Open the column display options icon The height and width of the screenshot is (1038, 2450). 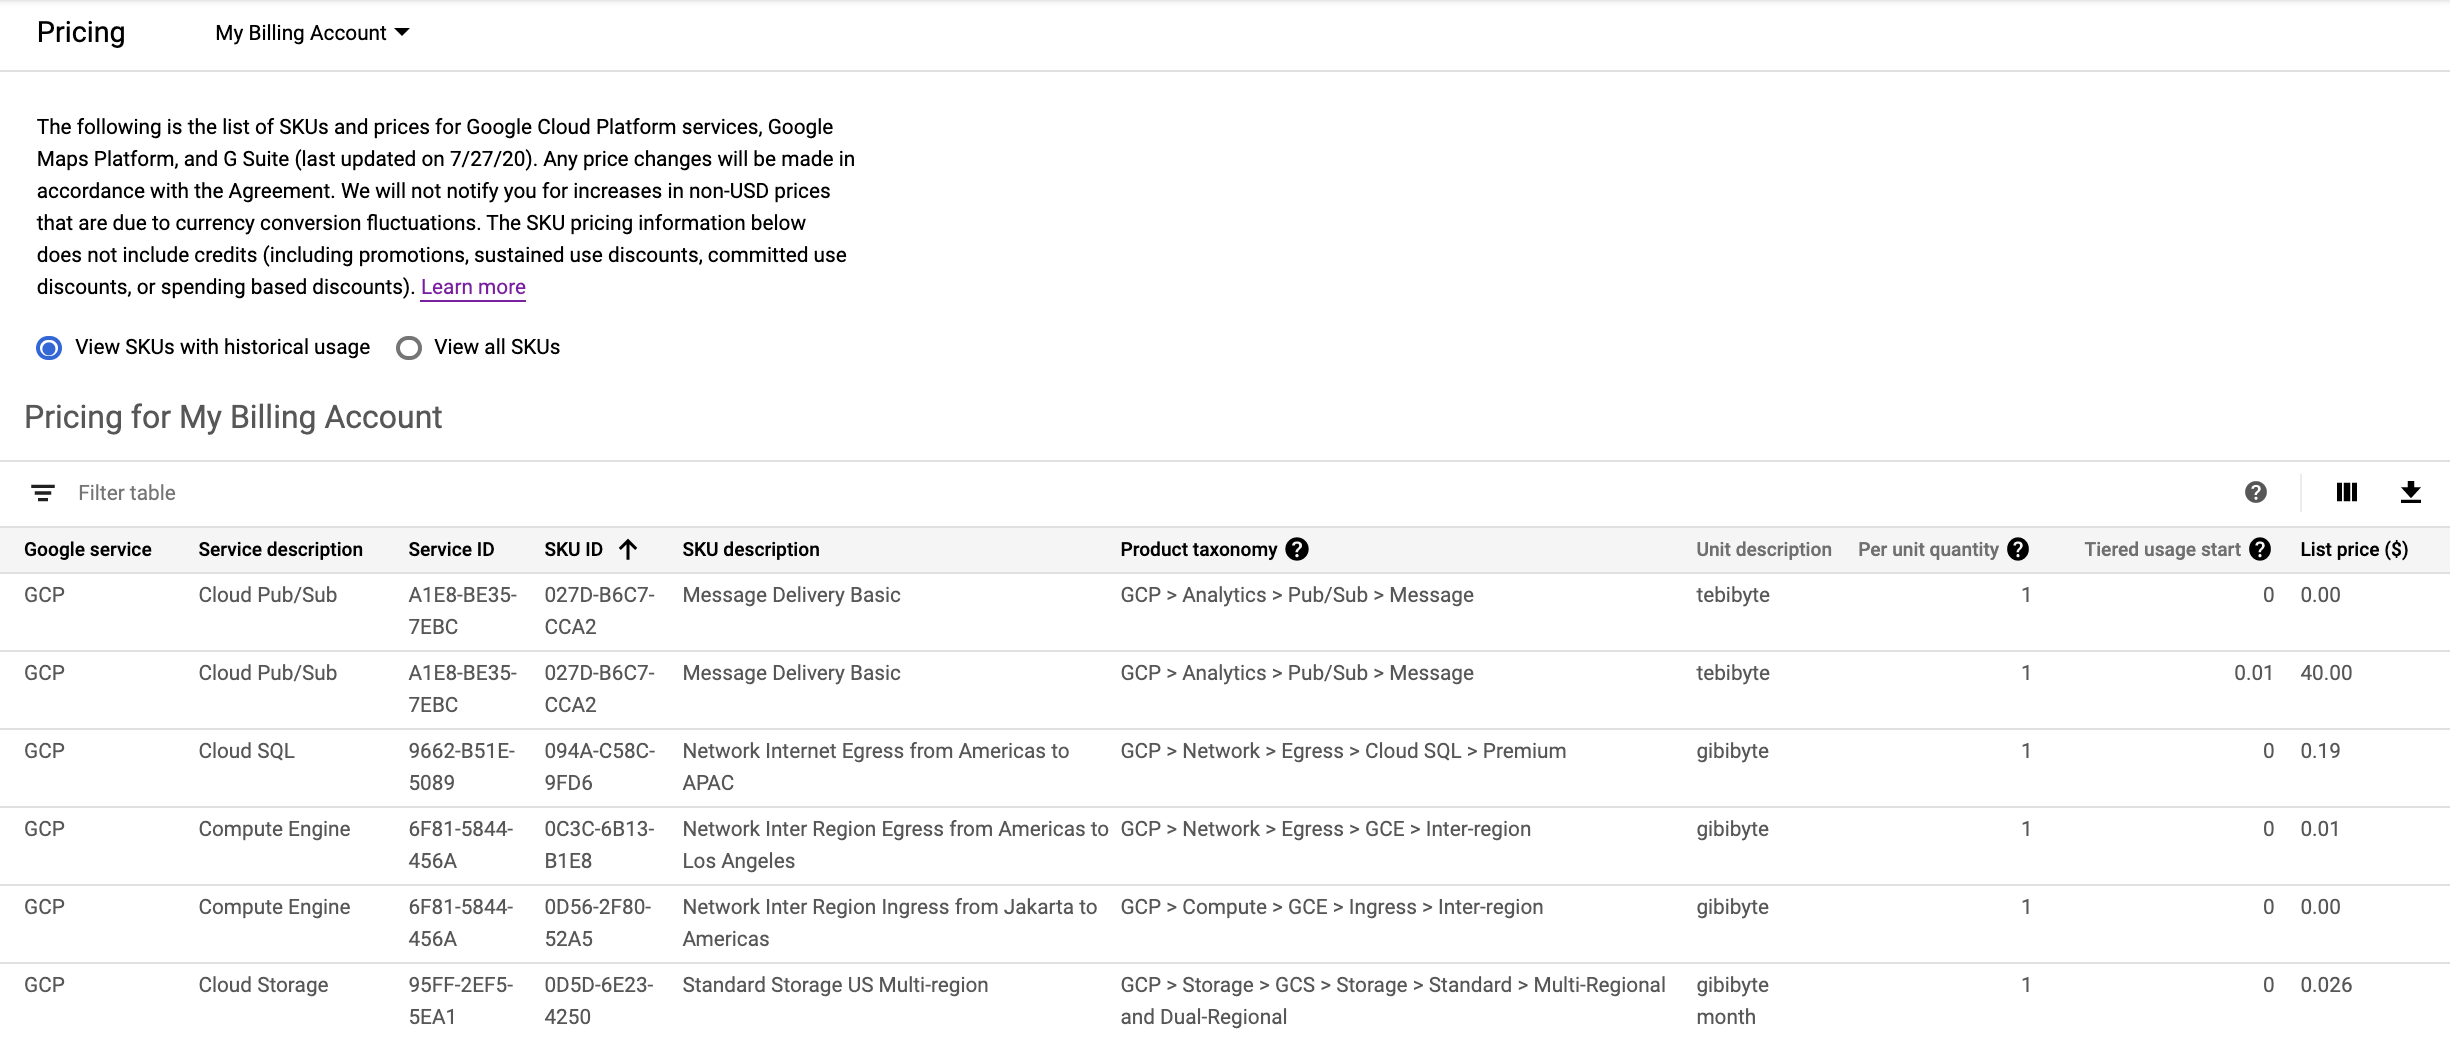(x=2346, y=492)
